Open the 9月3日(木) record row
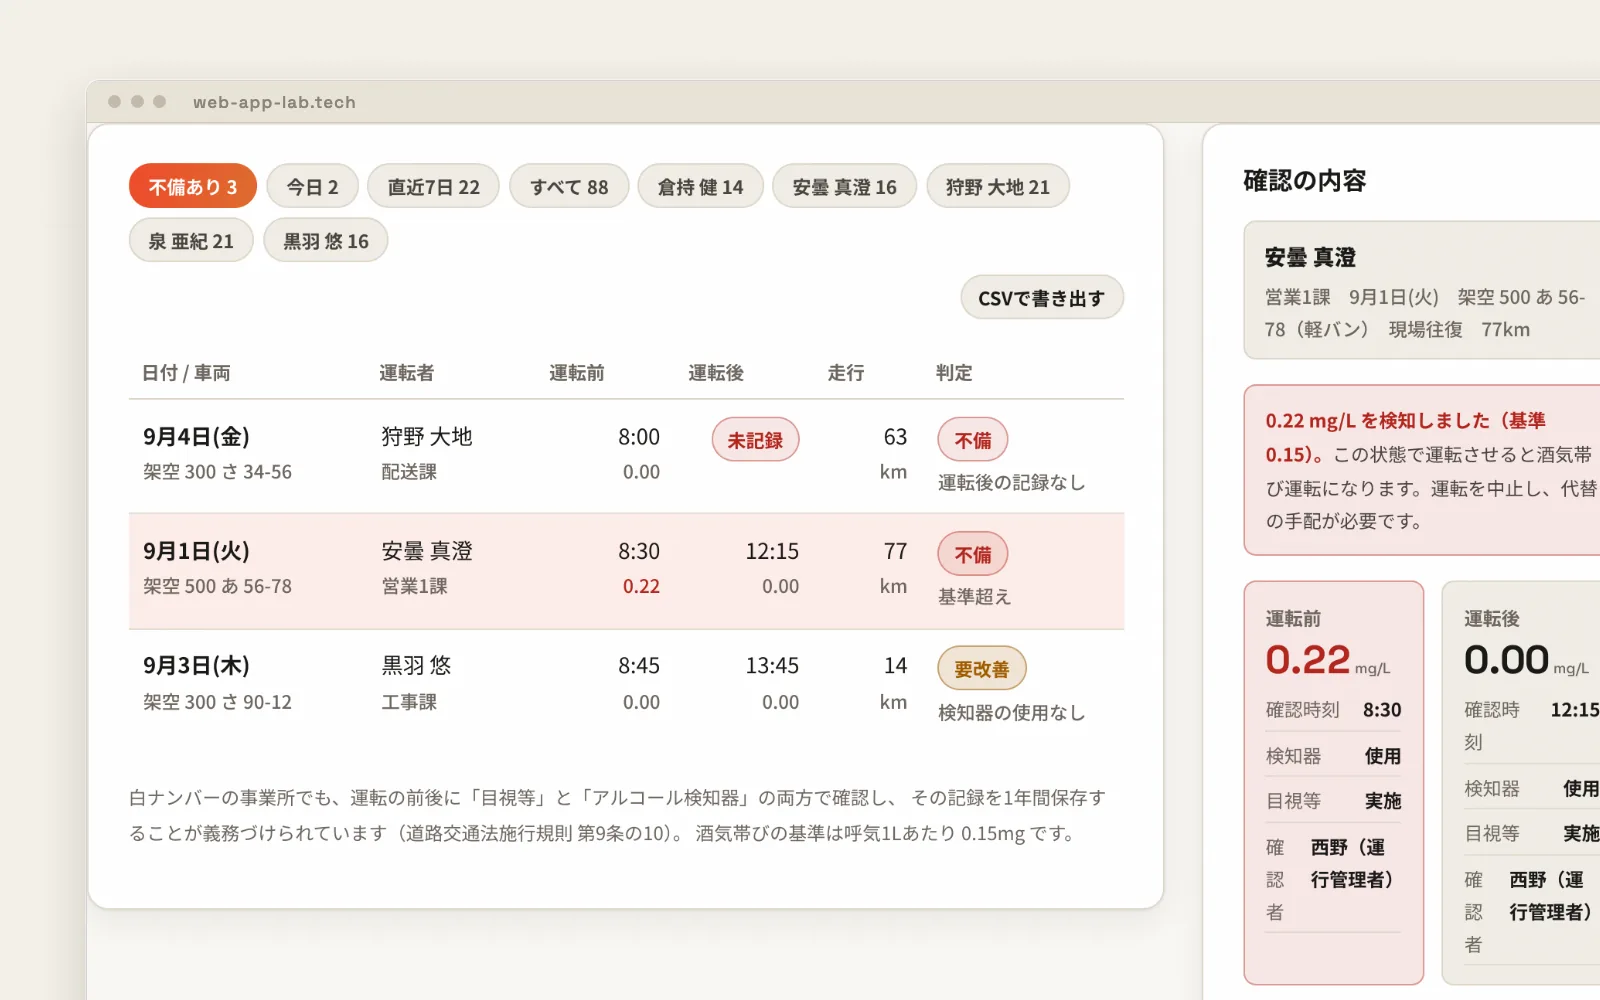Screen dimensions: 1600x1000 click(x=626, y=686)
